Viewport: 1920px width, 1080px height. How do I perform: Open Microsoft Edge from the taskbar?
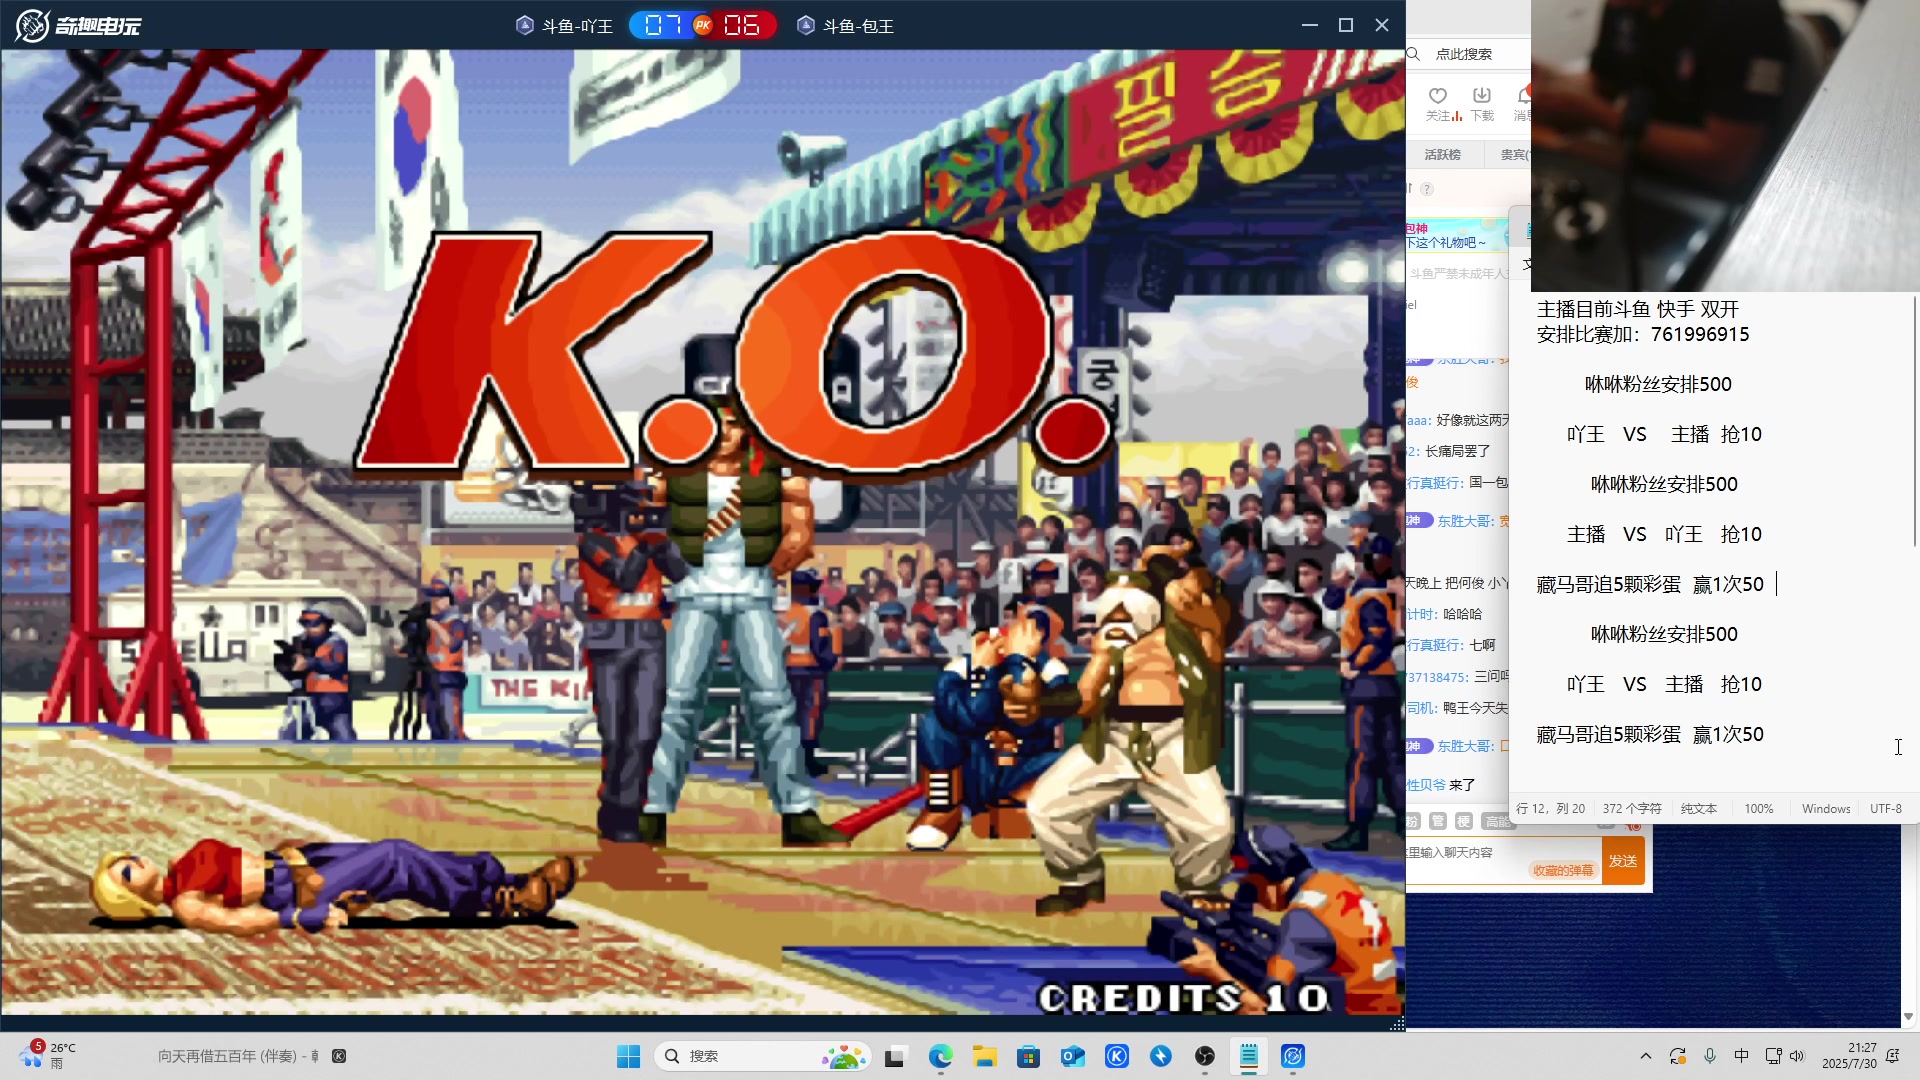(940, 1056)
